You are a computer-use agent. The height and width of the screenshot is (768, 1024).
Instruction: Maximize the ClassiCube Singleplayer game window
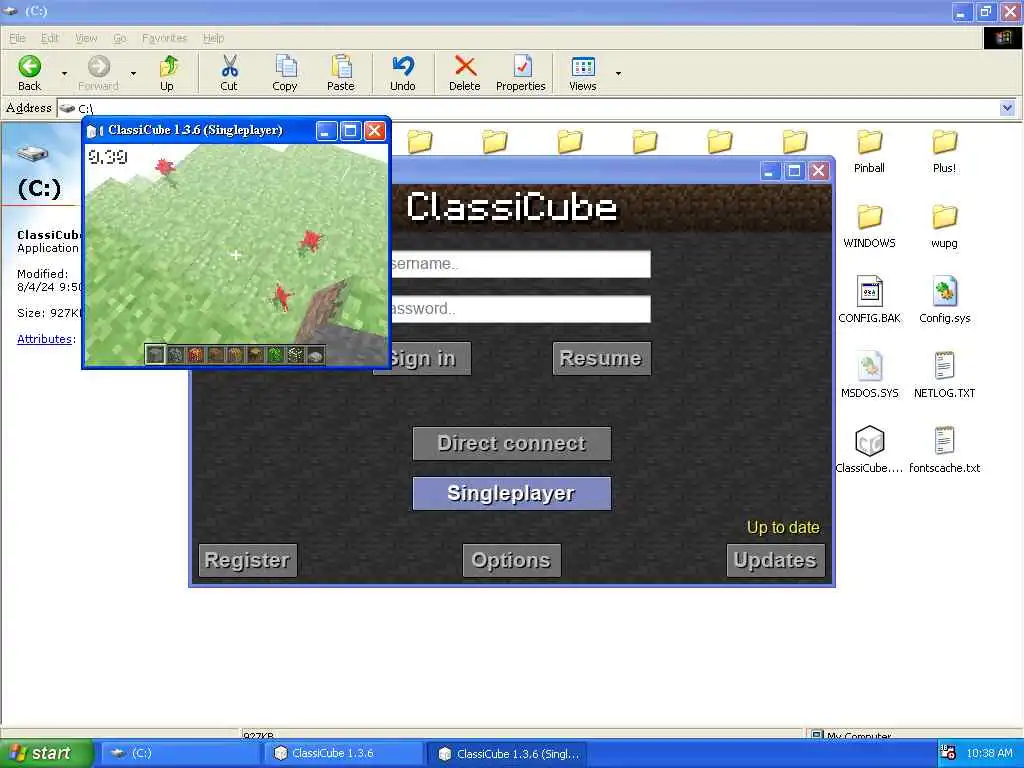coord(350,131)
